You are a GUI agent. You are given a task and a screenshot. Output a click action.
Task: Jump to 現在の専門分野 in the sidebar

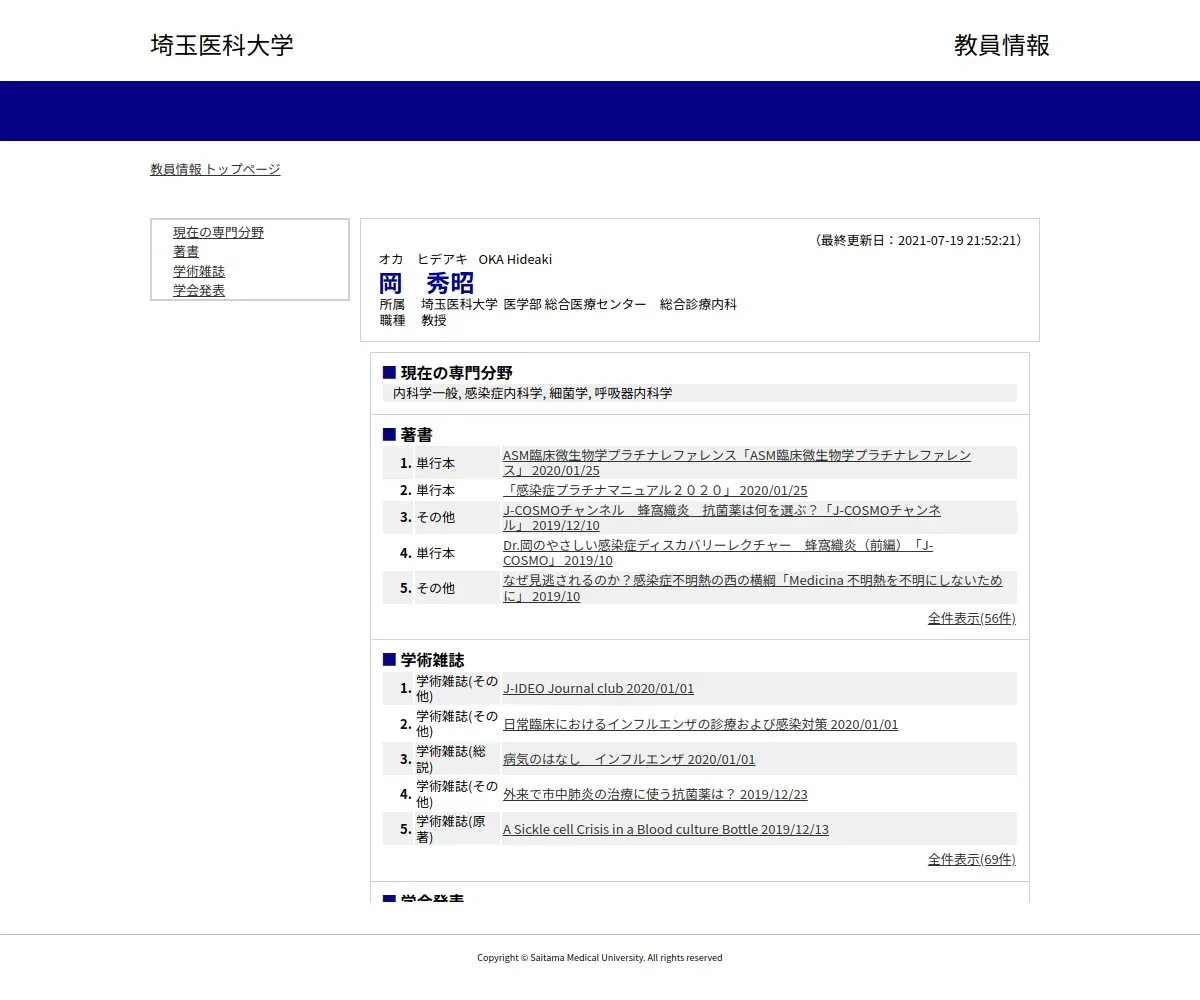pos(218,232)
